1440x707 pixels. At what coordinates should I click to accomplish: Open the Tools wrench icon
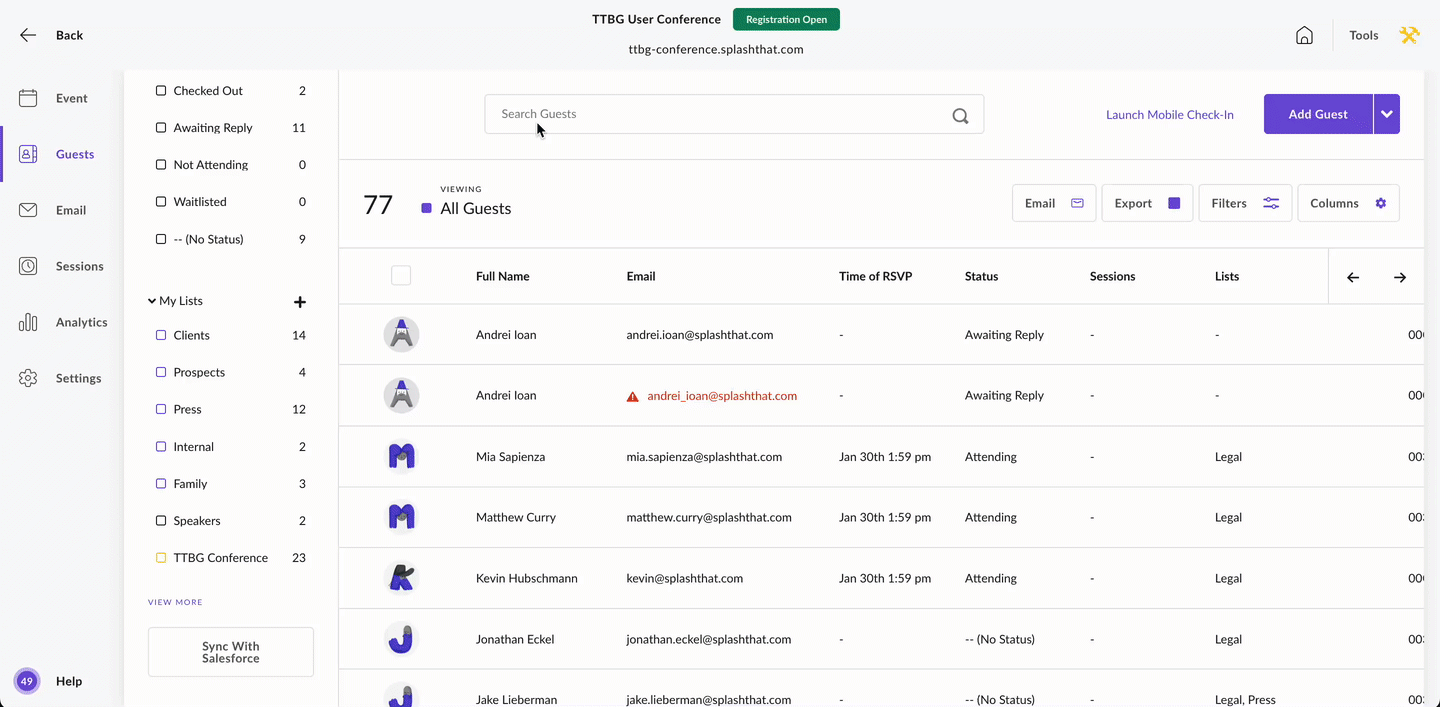(x=1409, y=35)
